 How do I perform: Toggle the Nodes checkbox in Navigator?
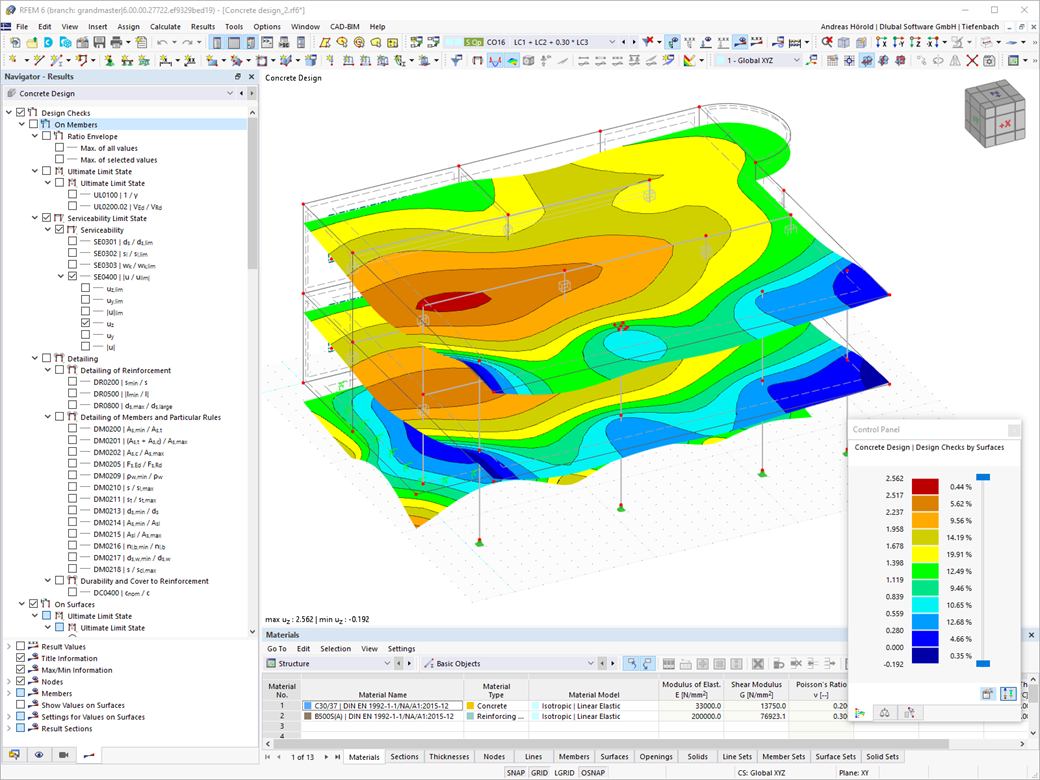(21, 682)
